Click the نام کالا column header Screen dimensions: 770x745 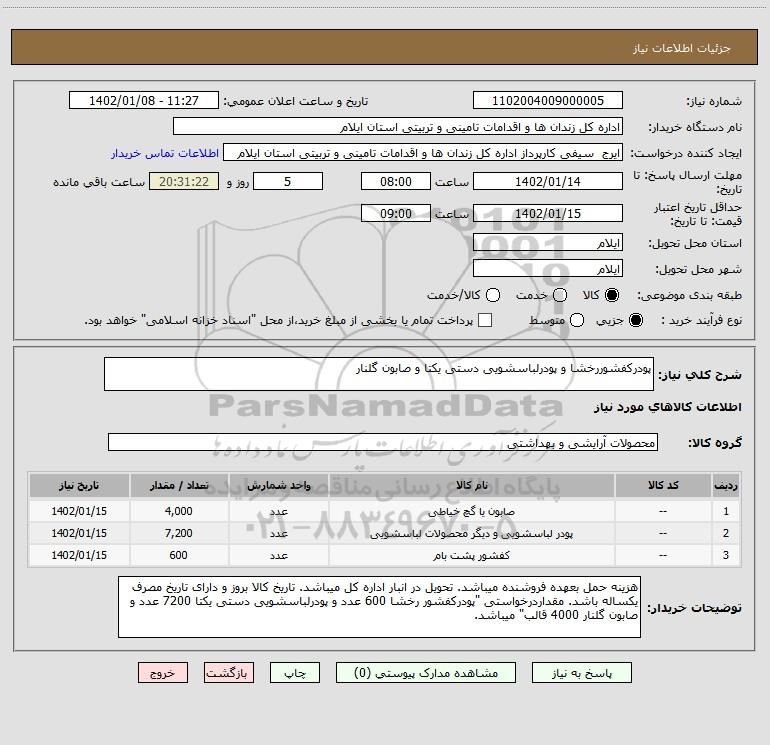pyautogui.click(x=471, y=485)
